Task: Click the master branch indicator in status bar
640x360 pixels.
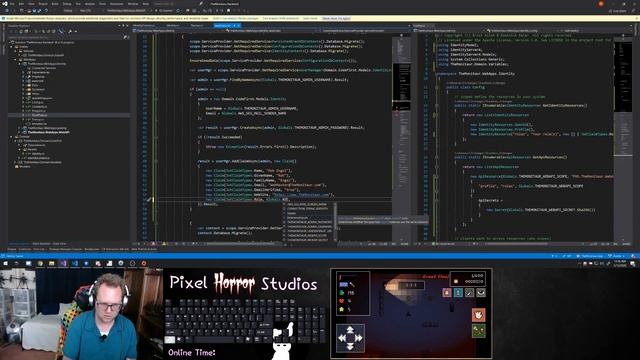Action: pos(616,256)
